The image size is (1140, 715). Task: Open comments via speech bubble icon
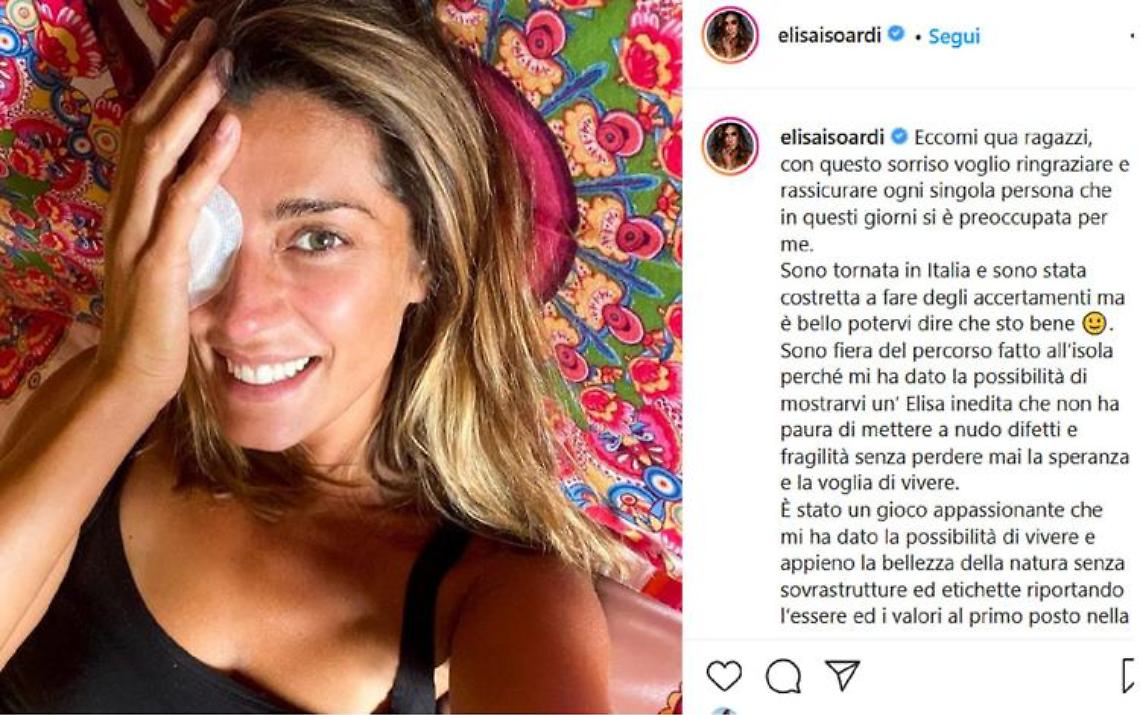[784, 676]
